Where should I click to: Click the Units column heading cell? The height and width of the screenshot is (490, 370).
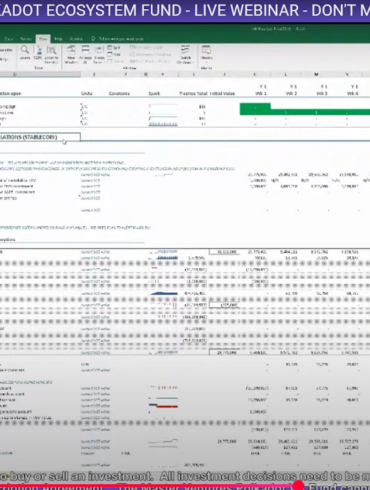[87, 94]
